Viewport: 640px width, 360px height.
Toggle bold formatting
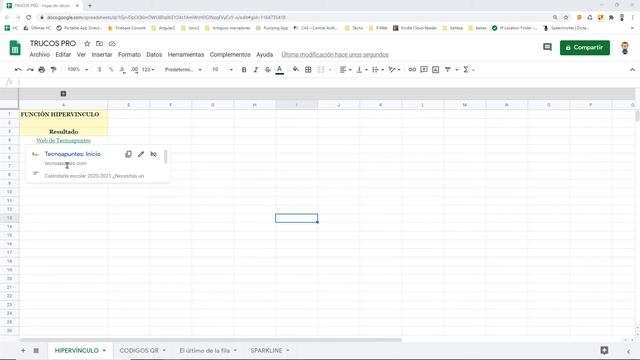click(x=244, y=70)
